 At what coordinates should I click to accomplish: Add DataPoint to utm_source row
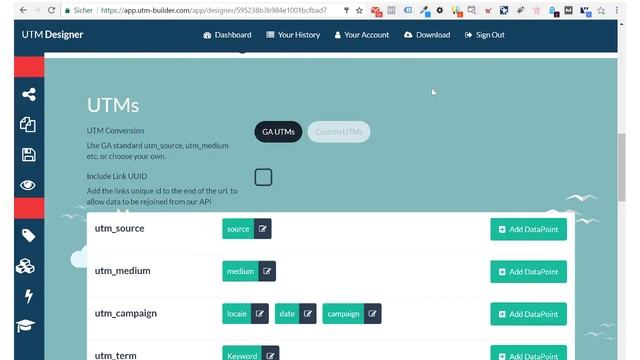pyautogui.click(x=528, y=229)
